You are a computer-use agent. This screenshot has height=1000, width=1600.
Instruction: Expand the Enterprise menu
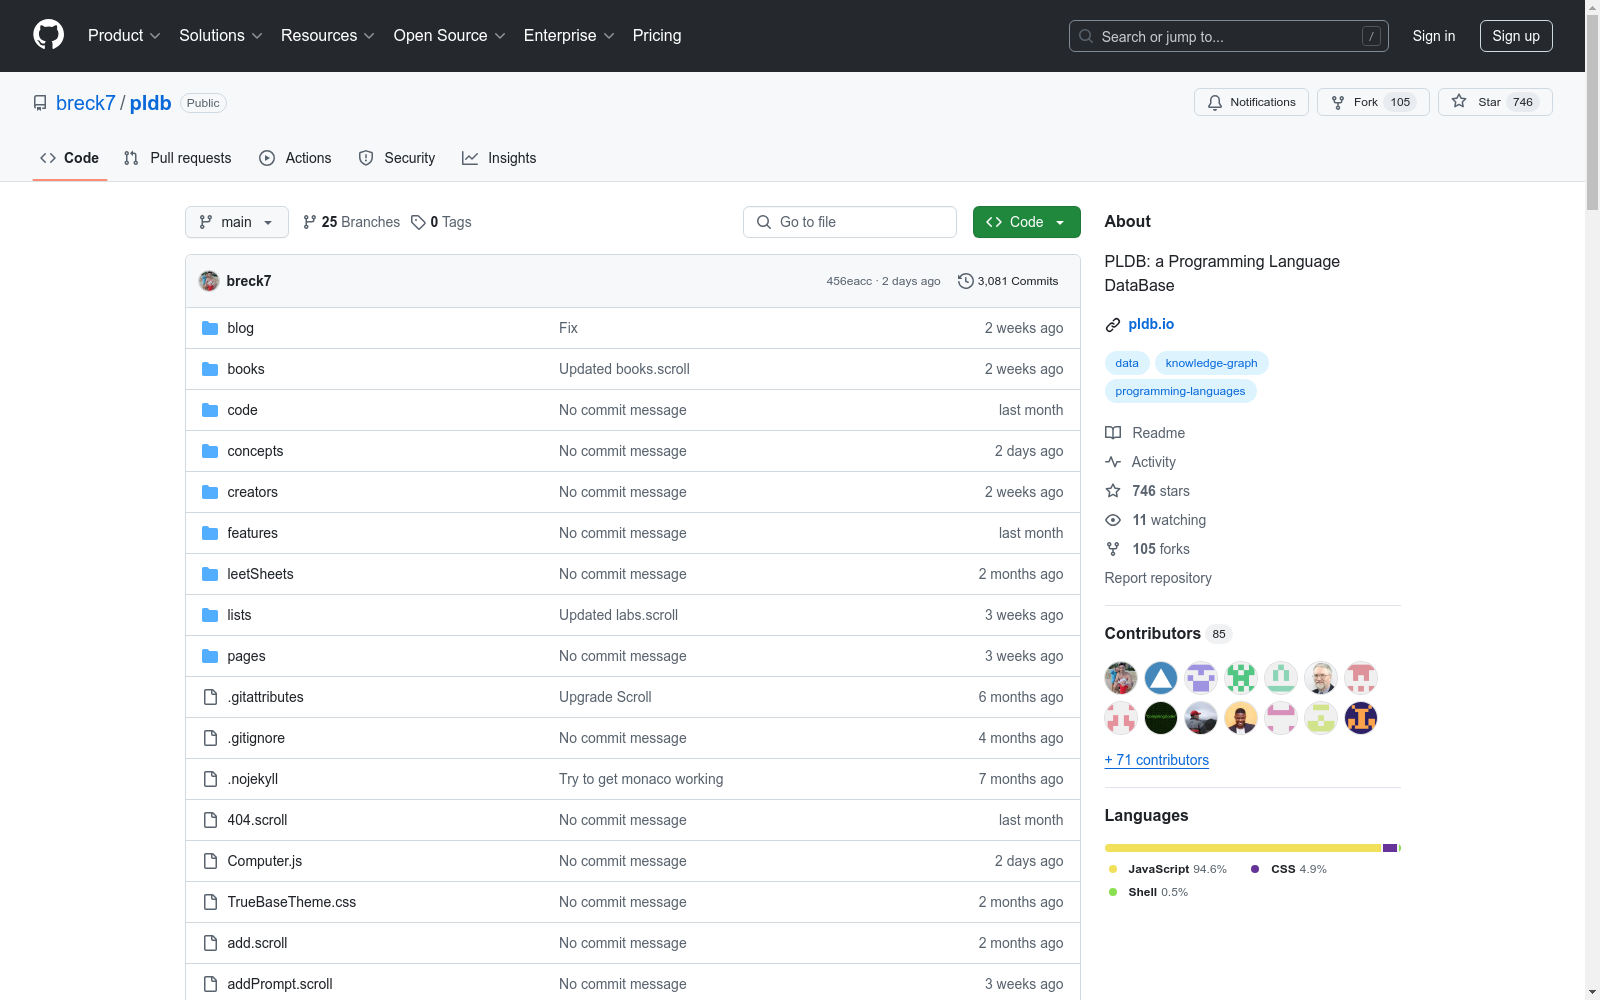tap(569, 36)
